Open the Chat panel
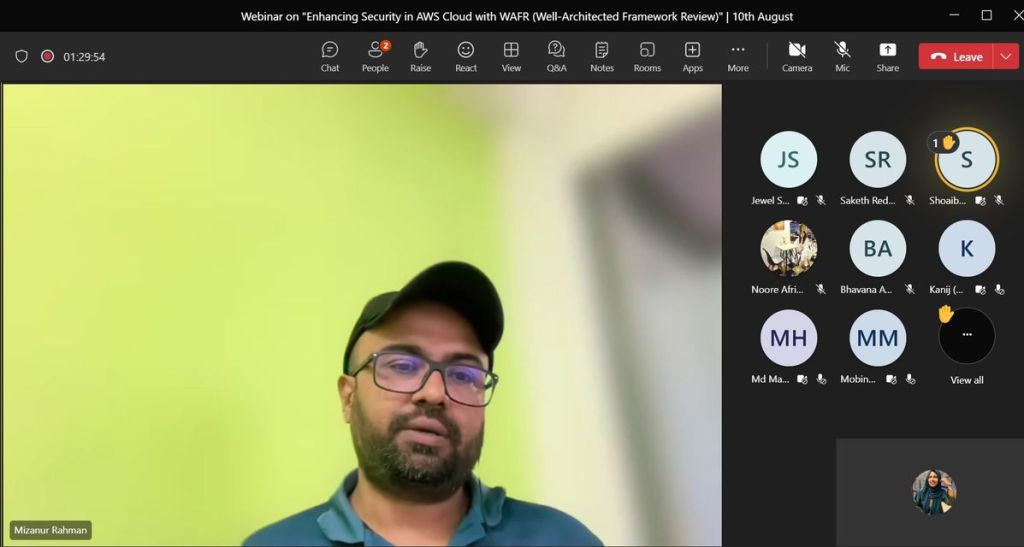 point(330,56)
